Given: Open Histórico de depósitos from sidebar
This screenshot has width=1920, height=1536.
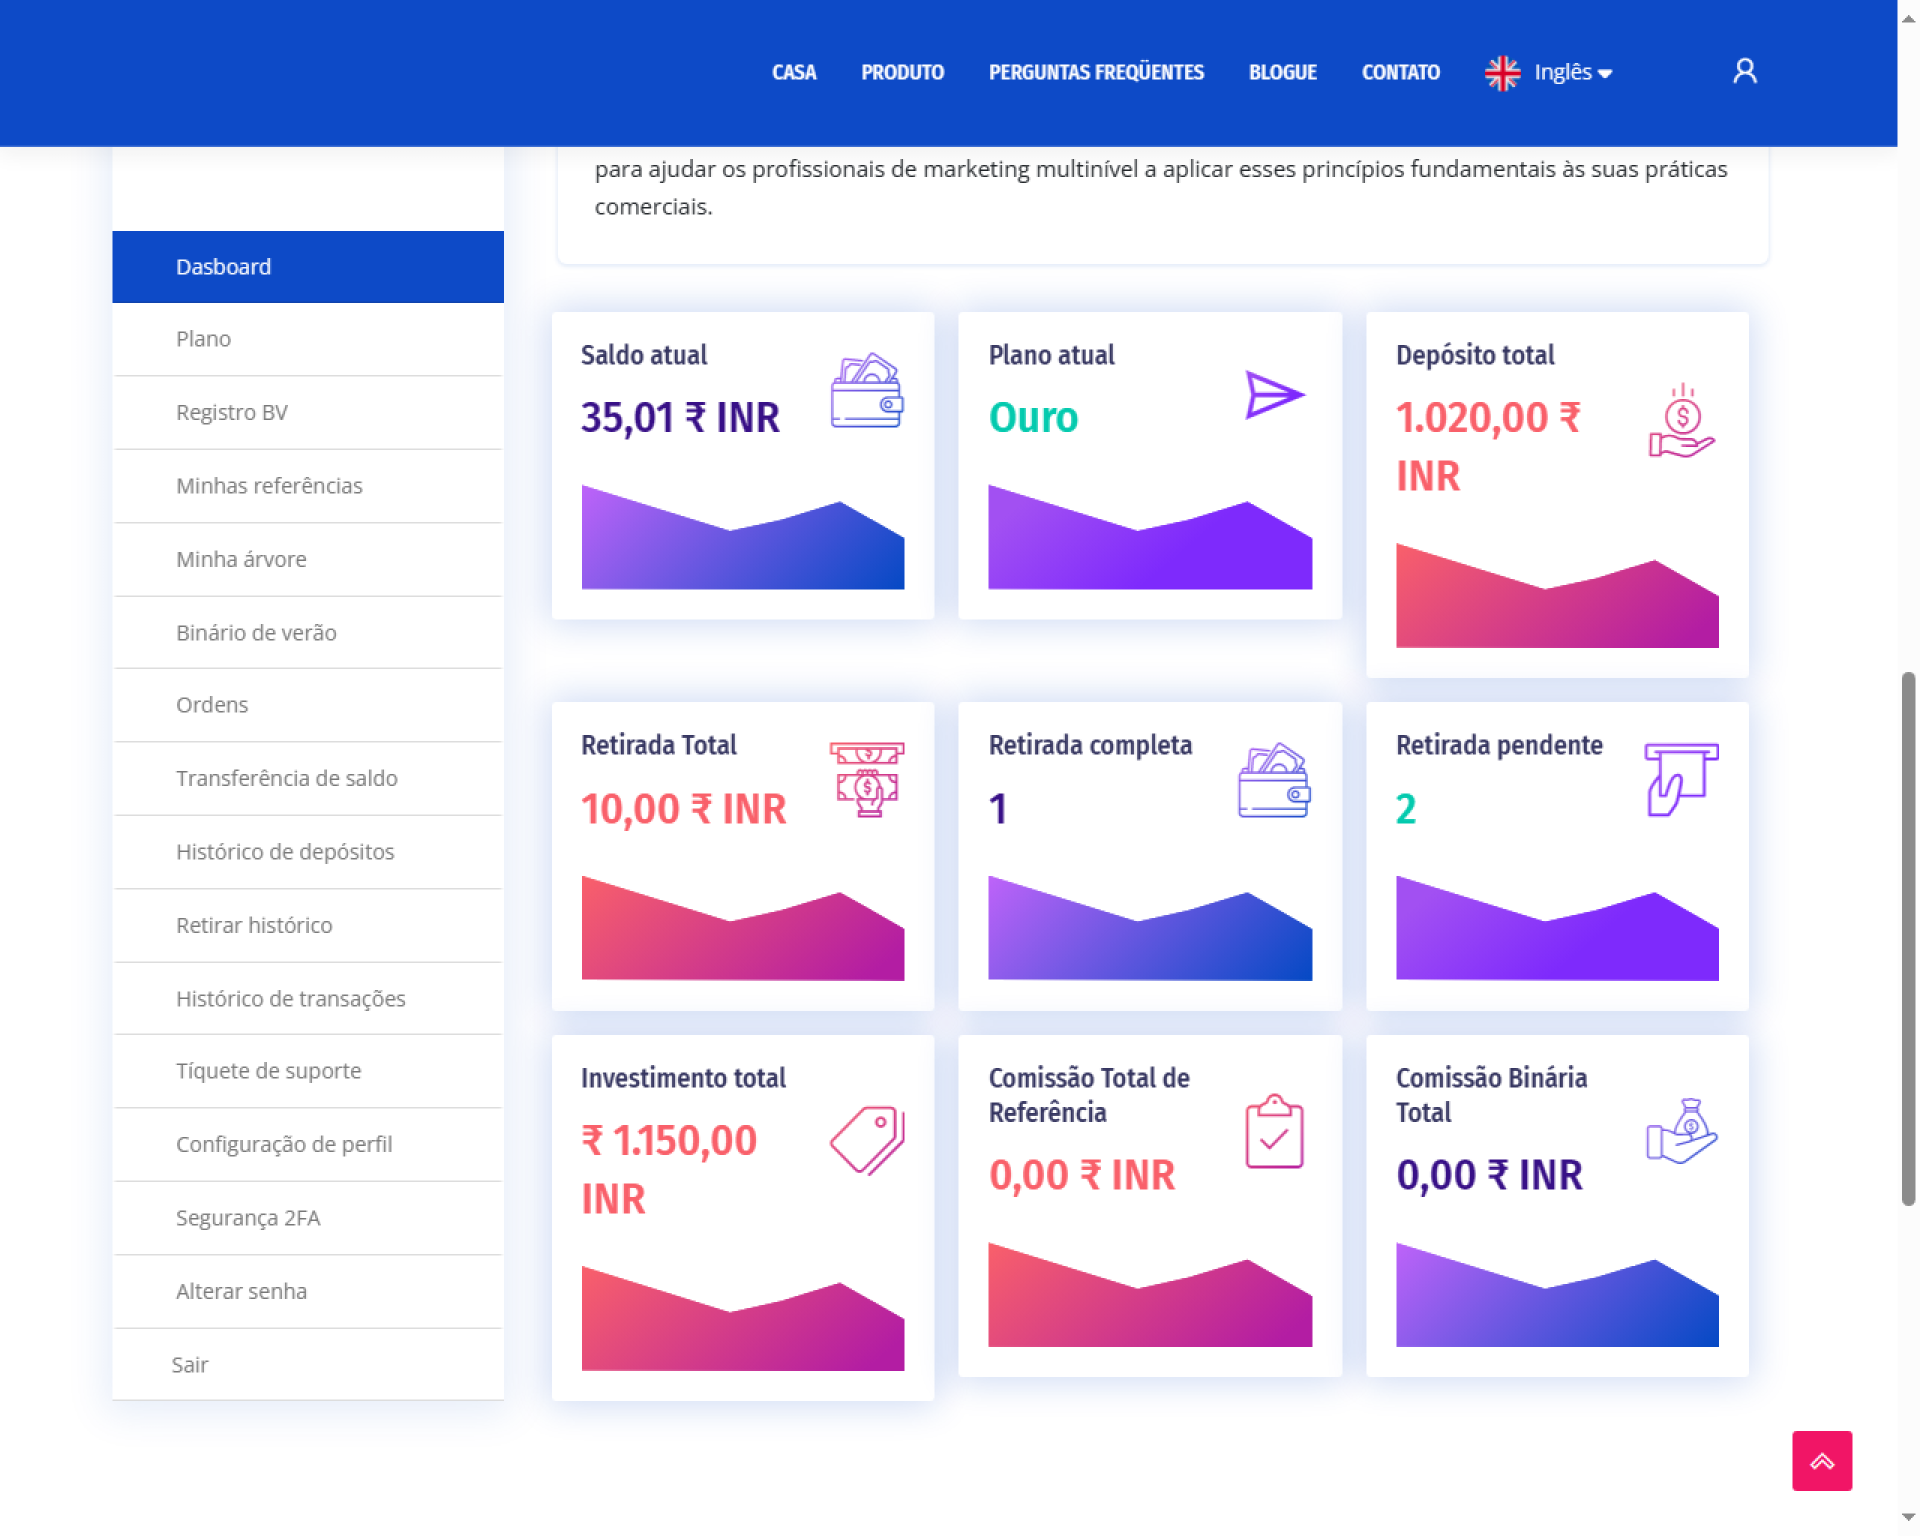Looking at the screenshot, I should point(285,852).
